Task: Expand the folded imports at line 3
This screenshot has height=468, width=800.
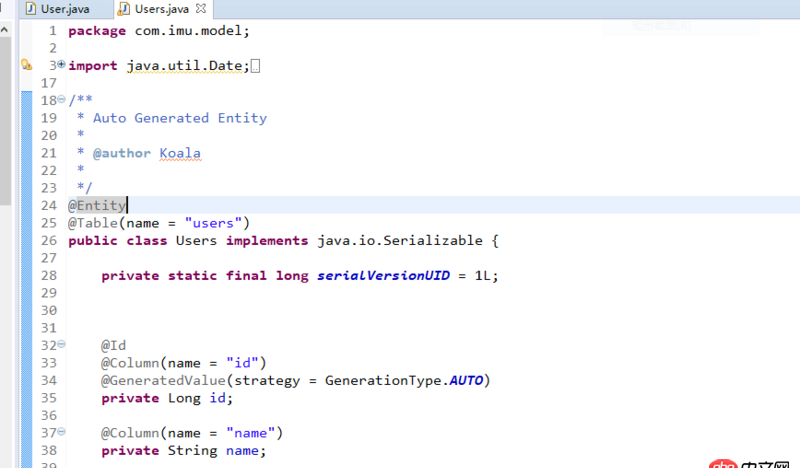Action: click(x=61, y=64)
